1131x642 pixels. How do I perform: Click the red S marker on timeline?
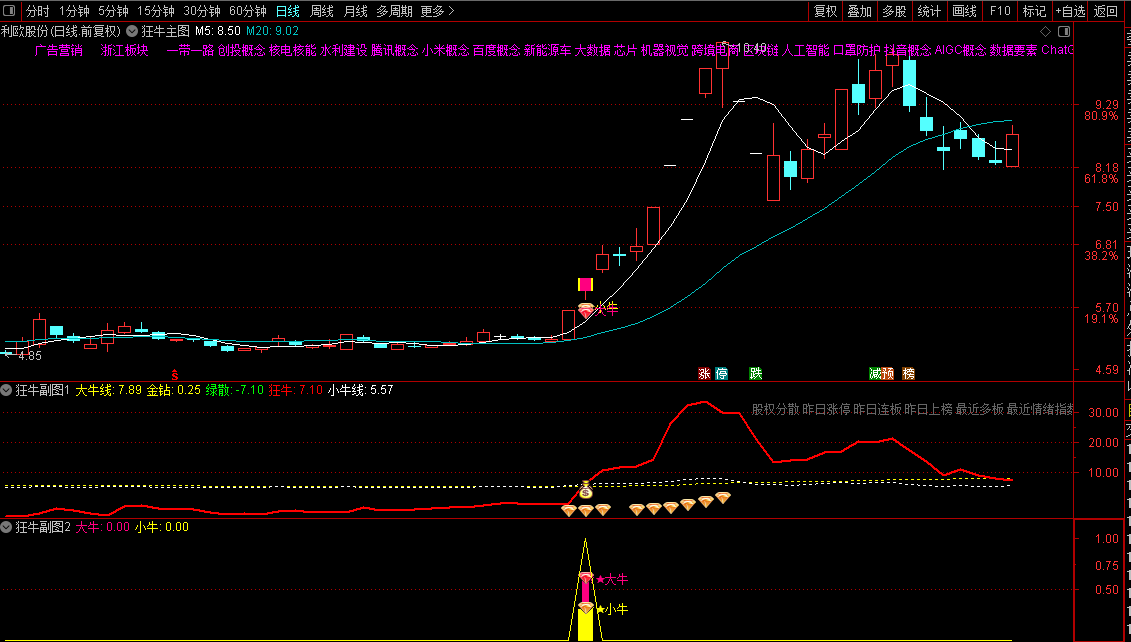coord(174,374)
